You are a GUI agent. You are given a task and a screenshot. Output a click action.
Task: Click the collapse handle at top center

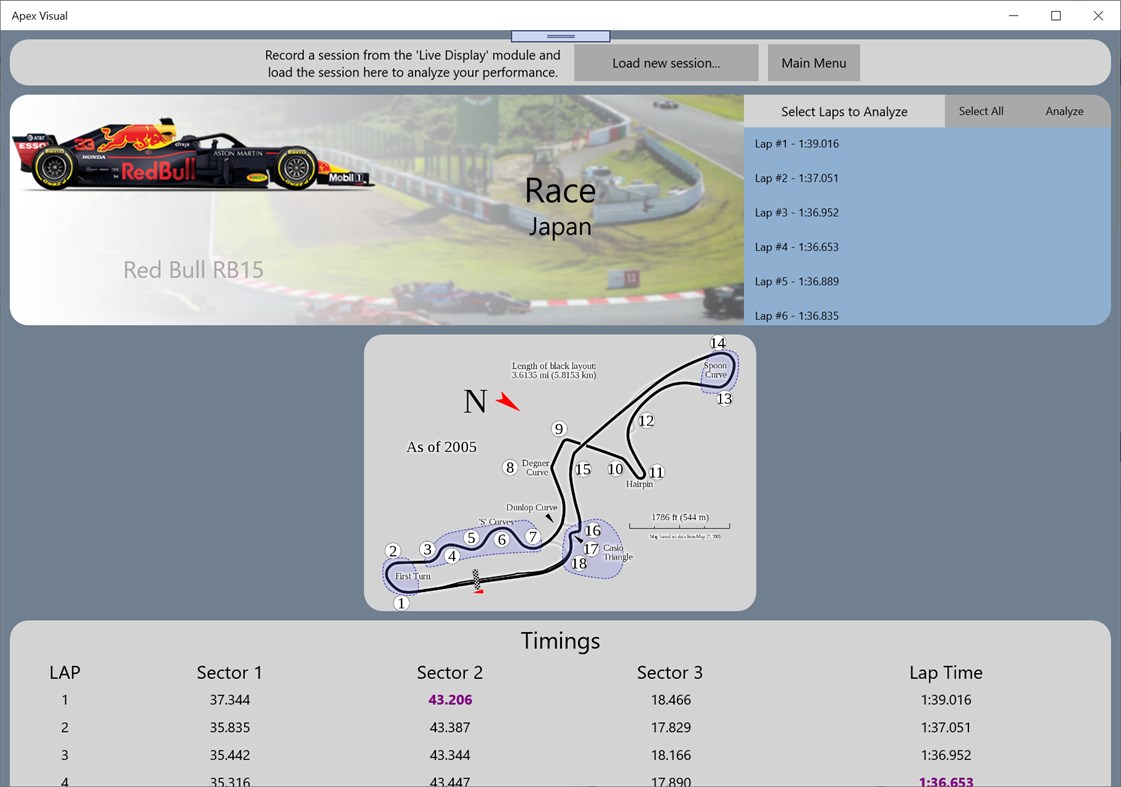pyautogui.click(x=560, y=36)
